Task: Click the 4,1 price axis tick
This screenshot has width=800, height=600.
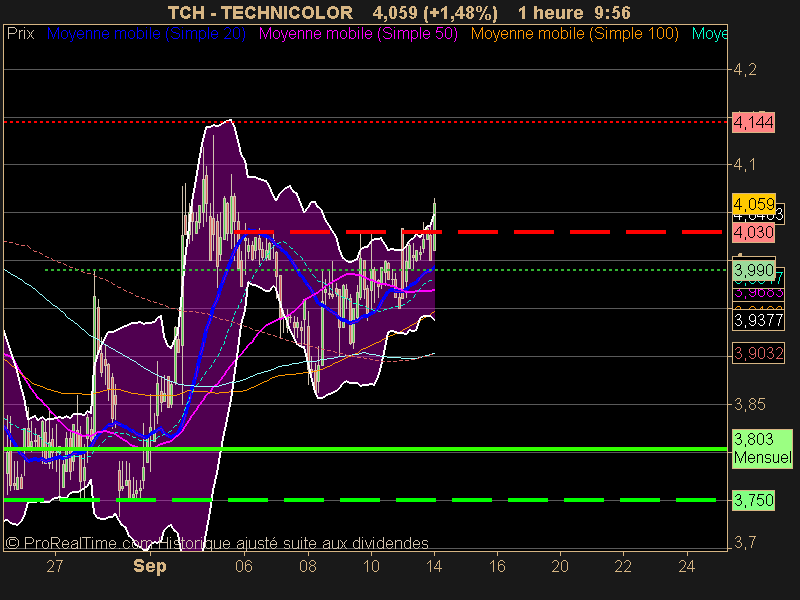Action: point(745,164)
